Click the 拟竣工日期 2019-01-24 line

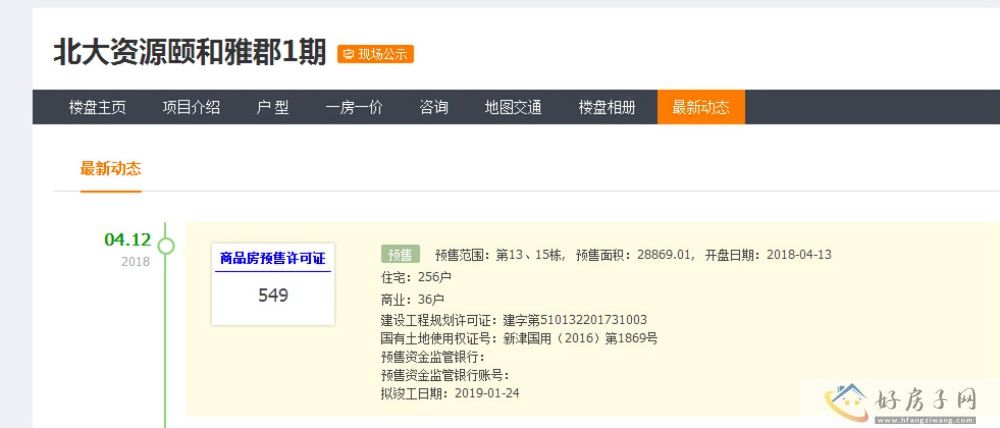pos(449,393)
